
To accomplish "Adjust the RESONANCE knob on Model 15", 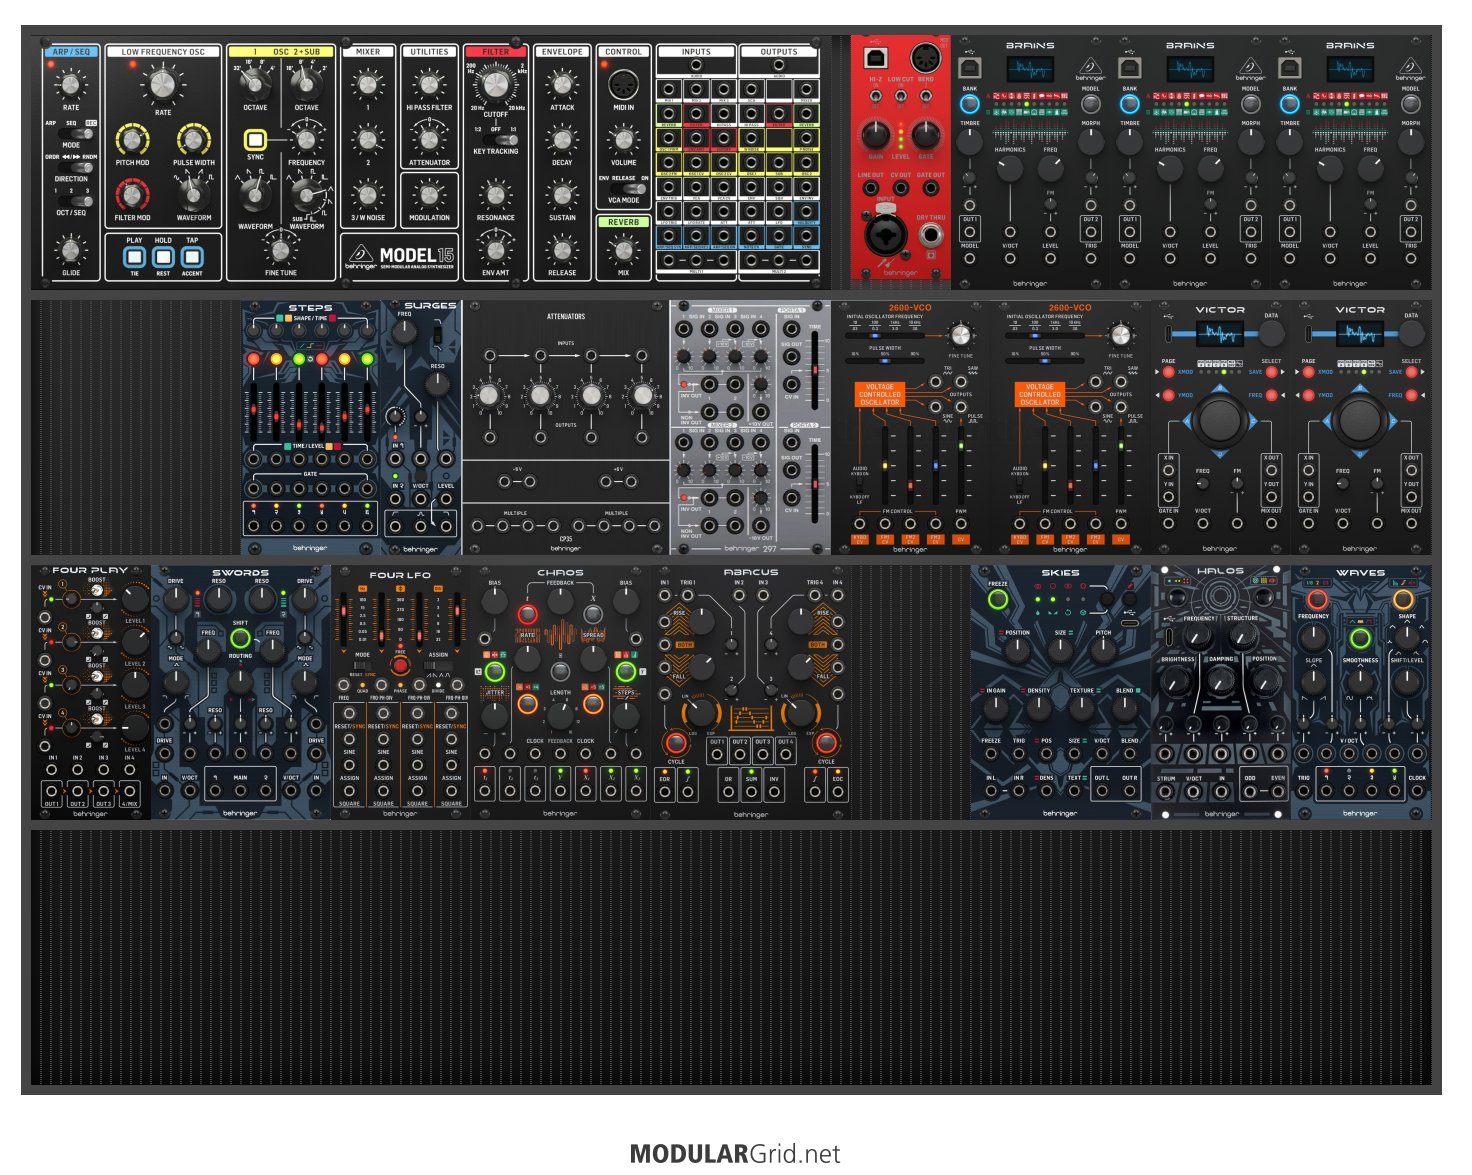I will click(496, 193).
